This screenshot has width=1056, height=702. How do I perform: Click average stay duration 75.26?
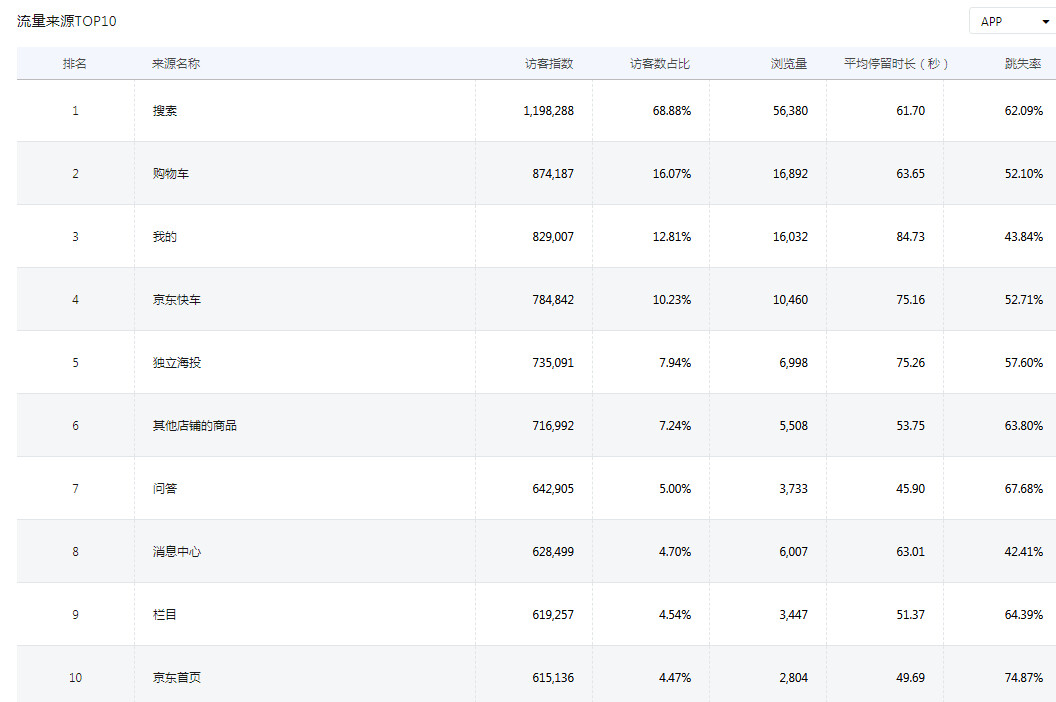(911, 362)
